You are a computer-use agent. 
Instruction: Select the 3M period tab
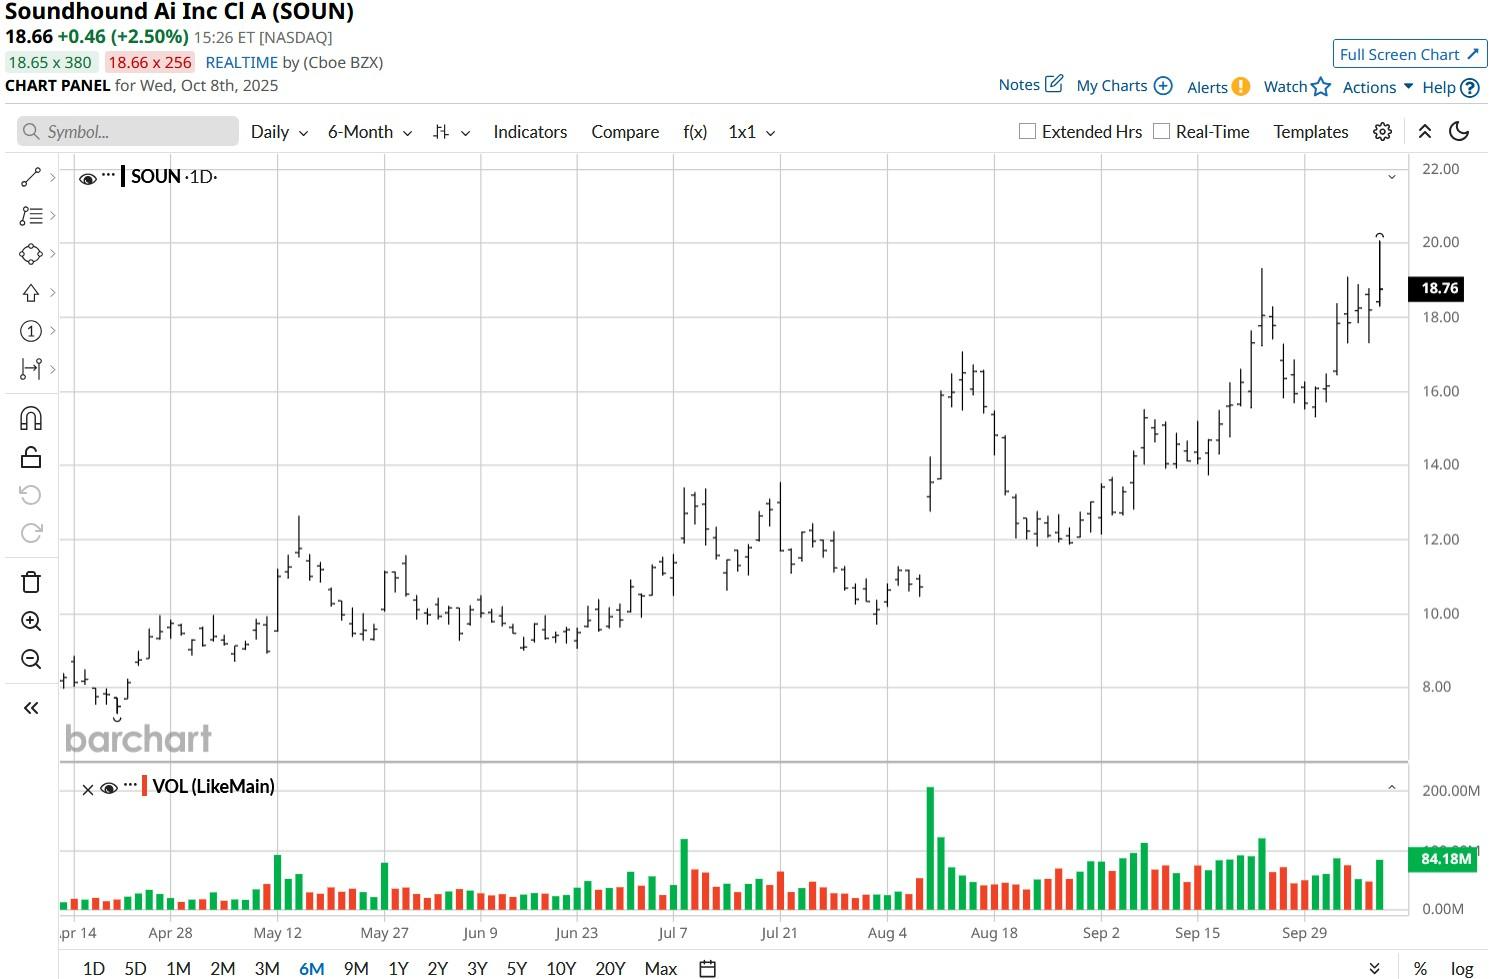[x=267, y=968]
